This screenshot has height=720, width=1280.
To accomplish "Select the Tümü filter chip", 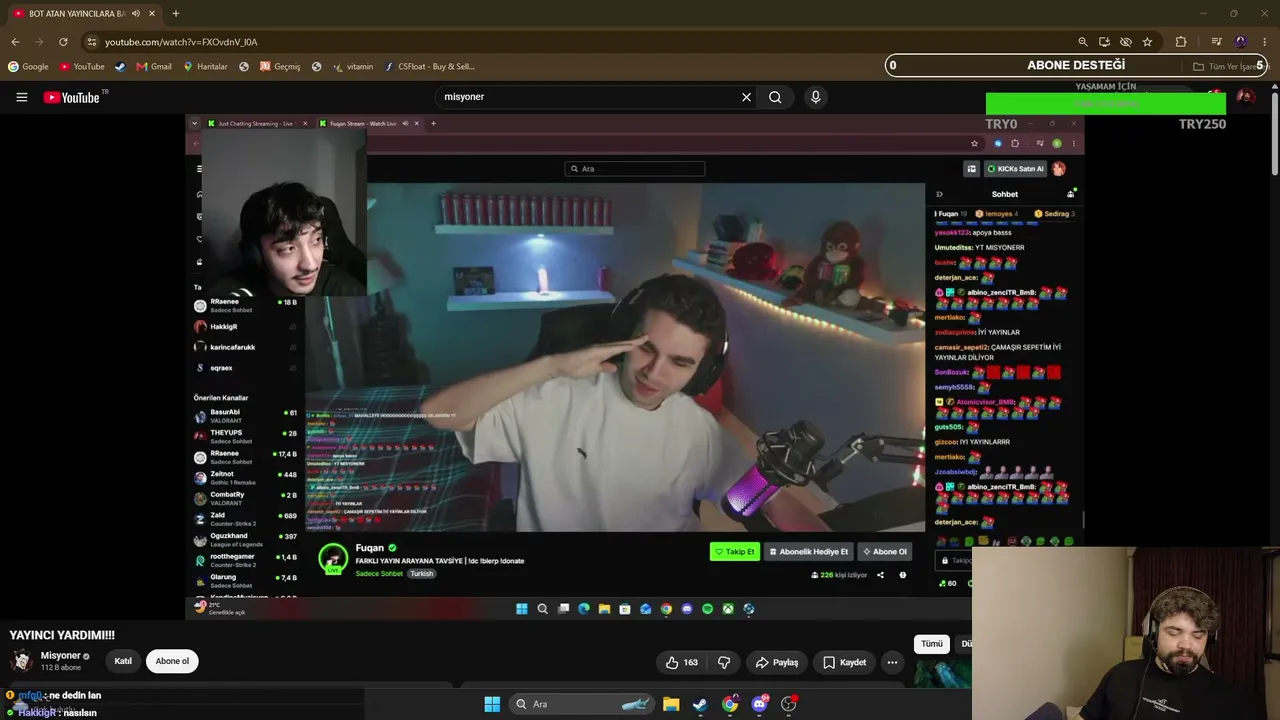I will (x=932, y=644).
